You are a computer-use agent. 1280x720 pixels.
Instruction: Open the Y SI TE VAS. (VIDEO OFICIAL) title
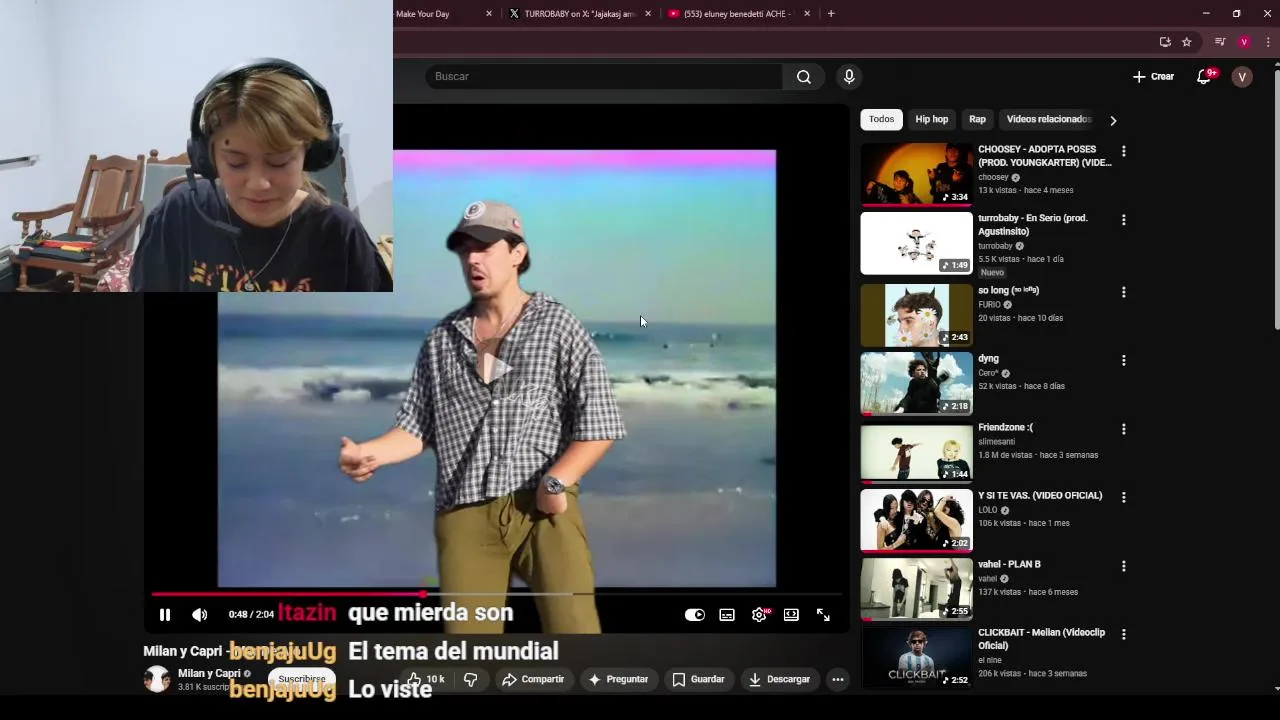[x=1040, y=496]
